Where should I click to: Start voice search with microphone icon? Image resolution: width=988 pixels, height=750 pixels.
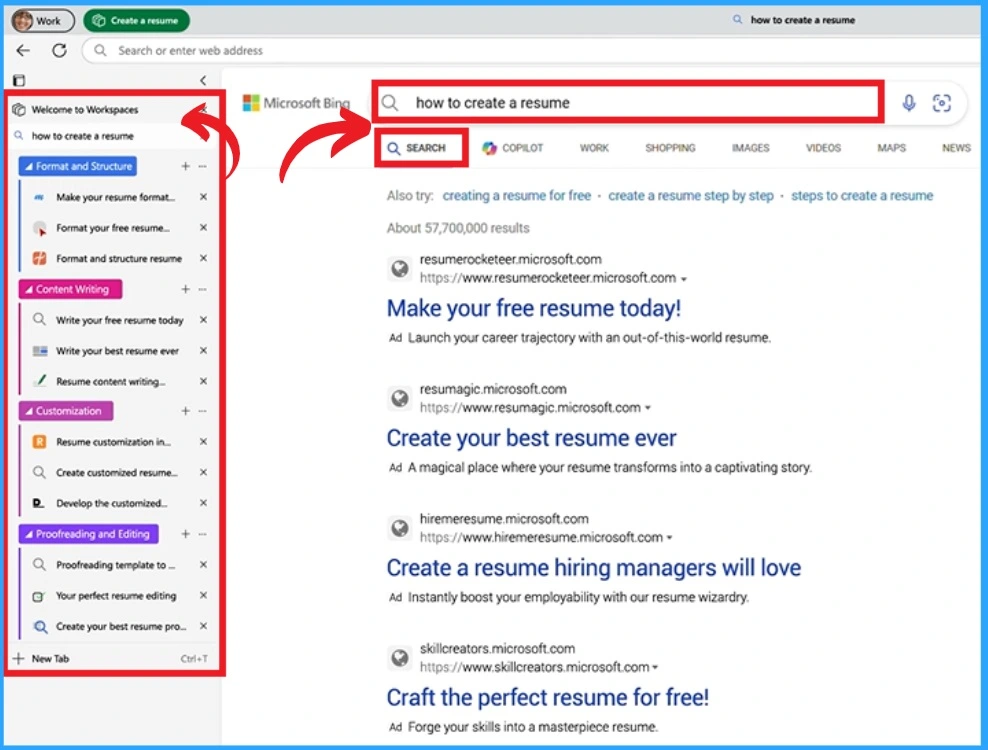point(909,103)
